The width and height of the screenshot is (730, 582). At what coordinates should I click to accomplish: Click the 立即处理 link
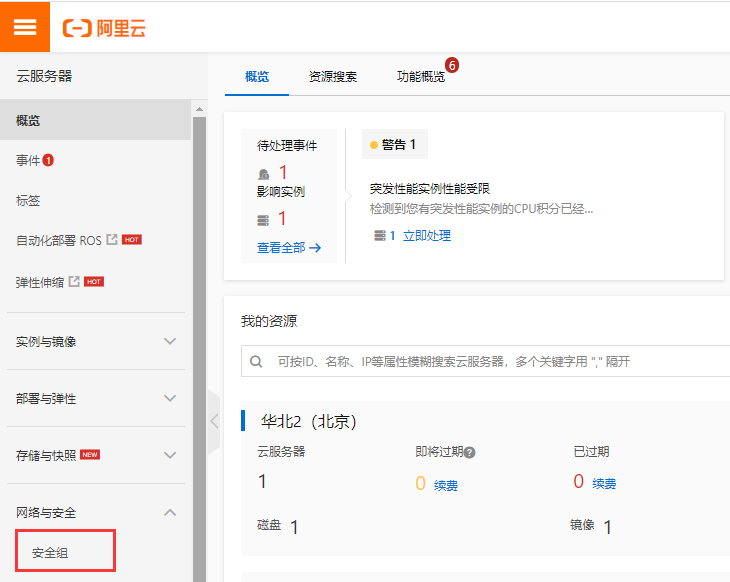pyautogui.click(x=426, y=236)
